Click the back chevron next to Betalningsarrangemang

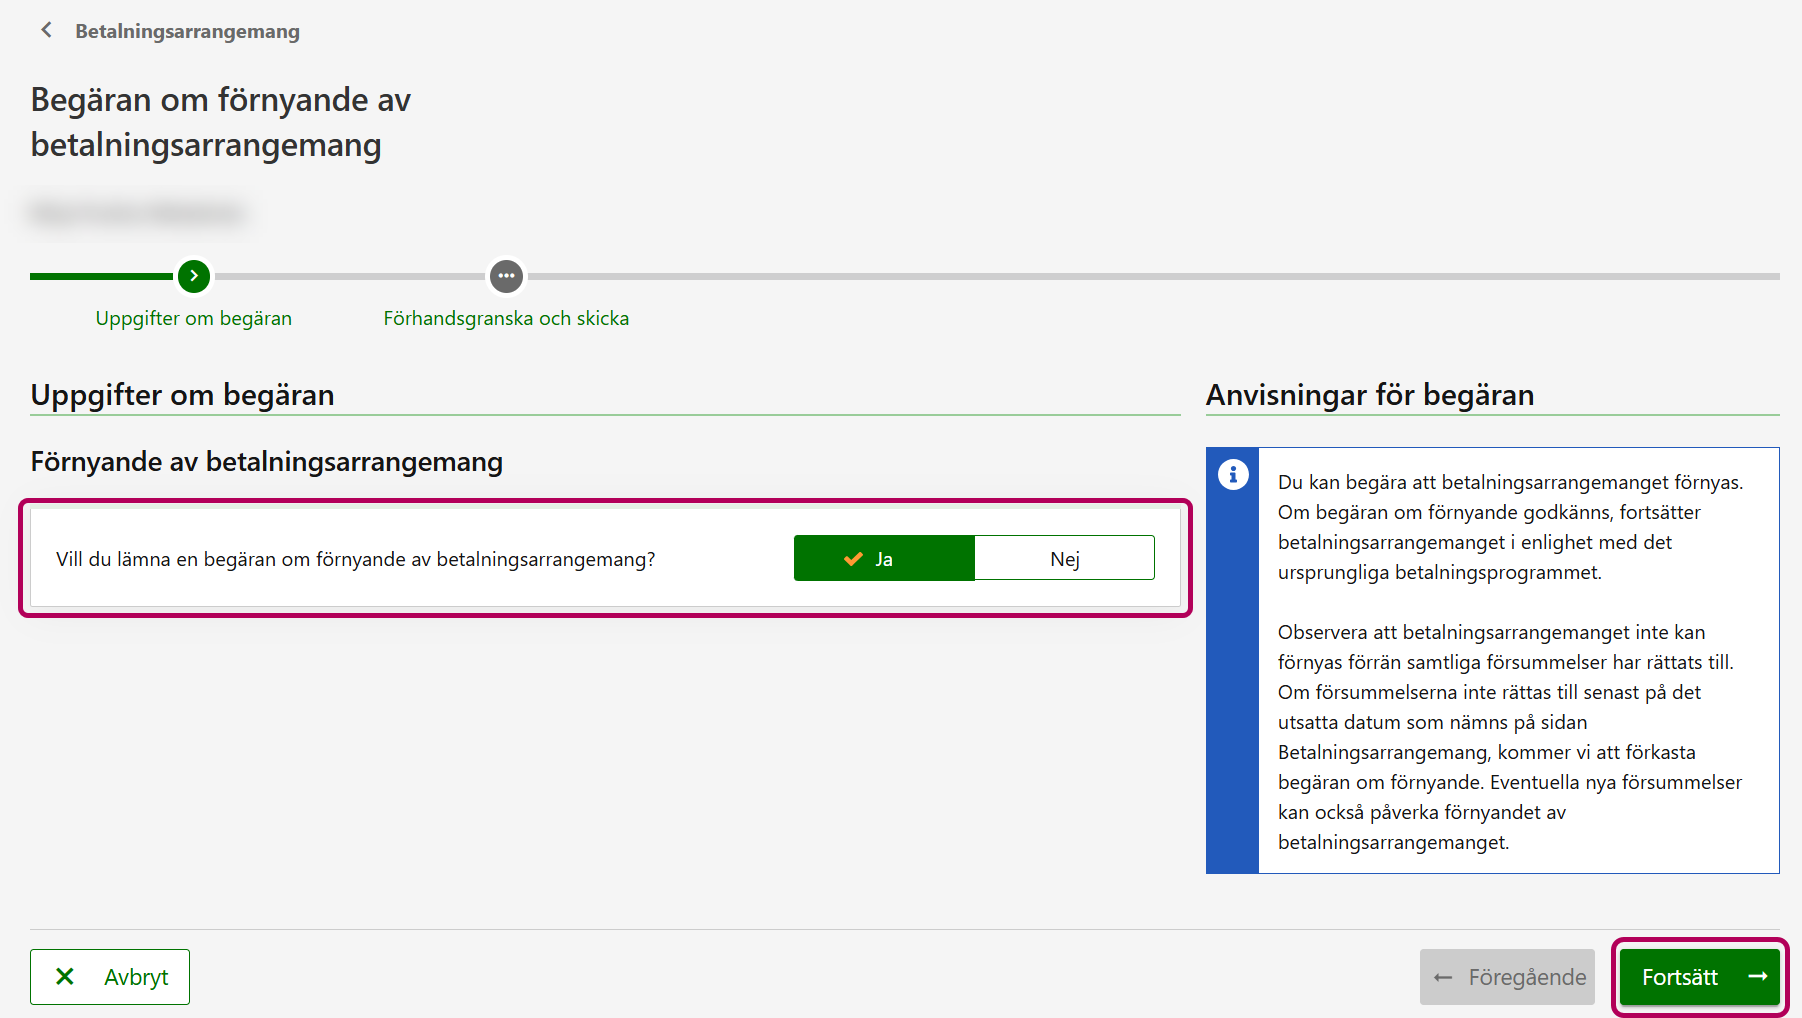click(46, 30)
